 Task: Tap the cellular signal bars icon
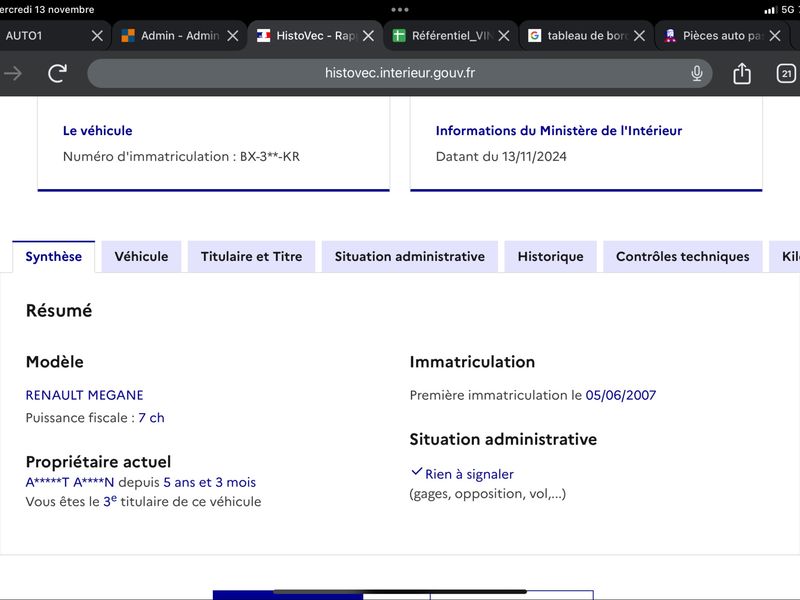(770, 10)
